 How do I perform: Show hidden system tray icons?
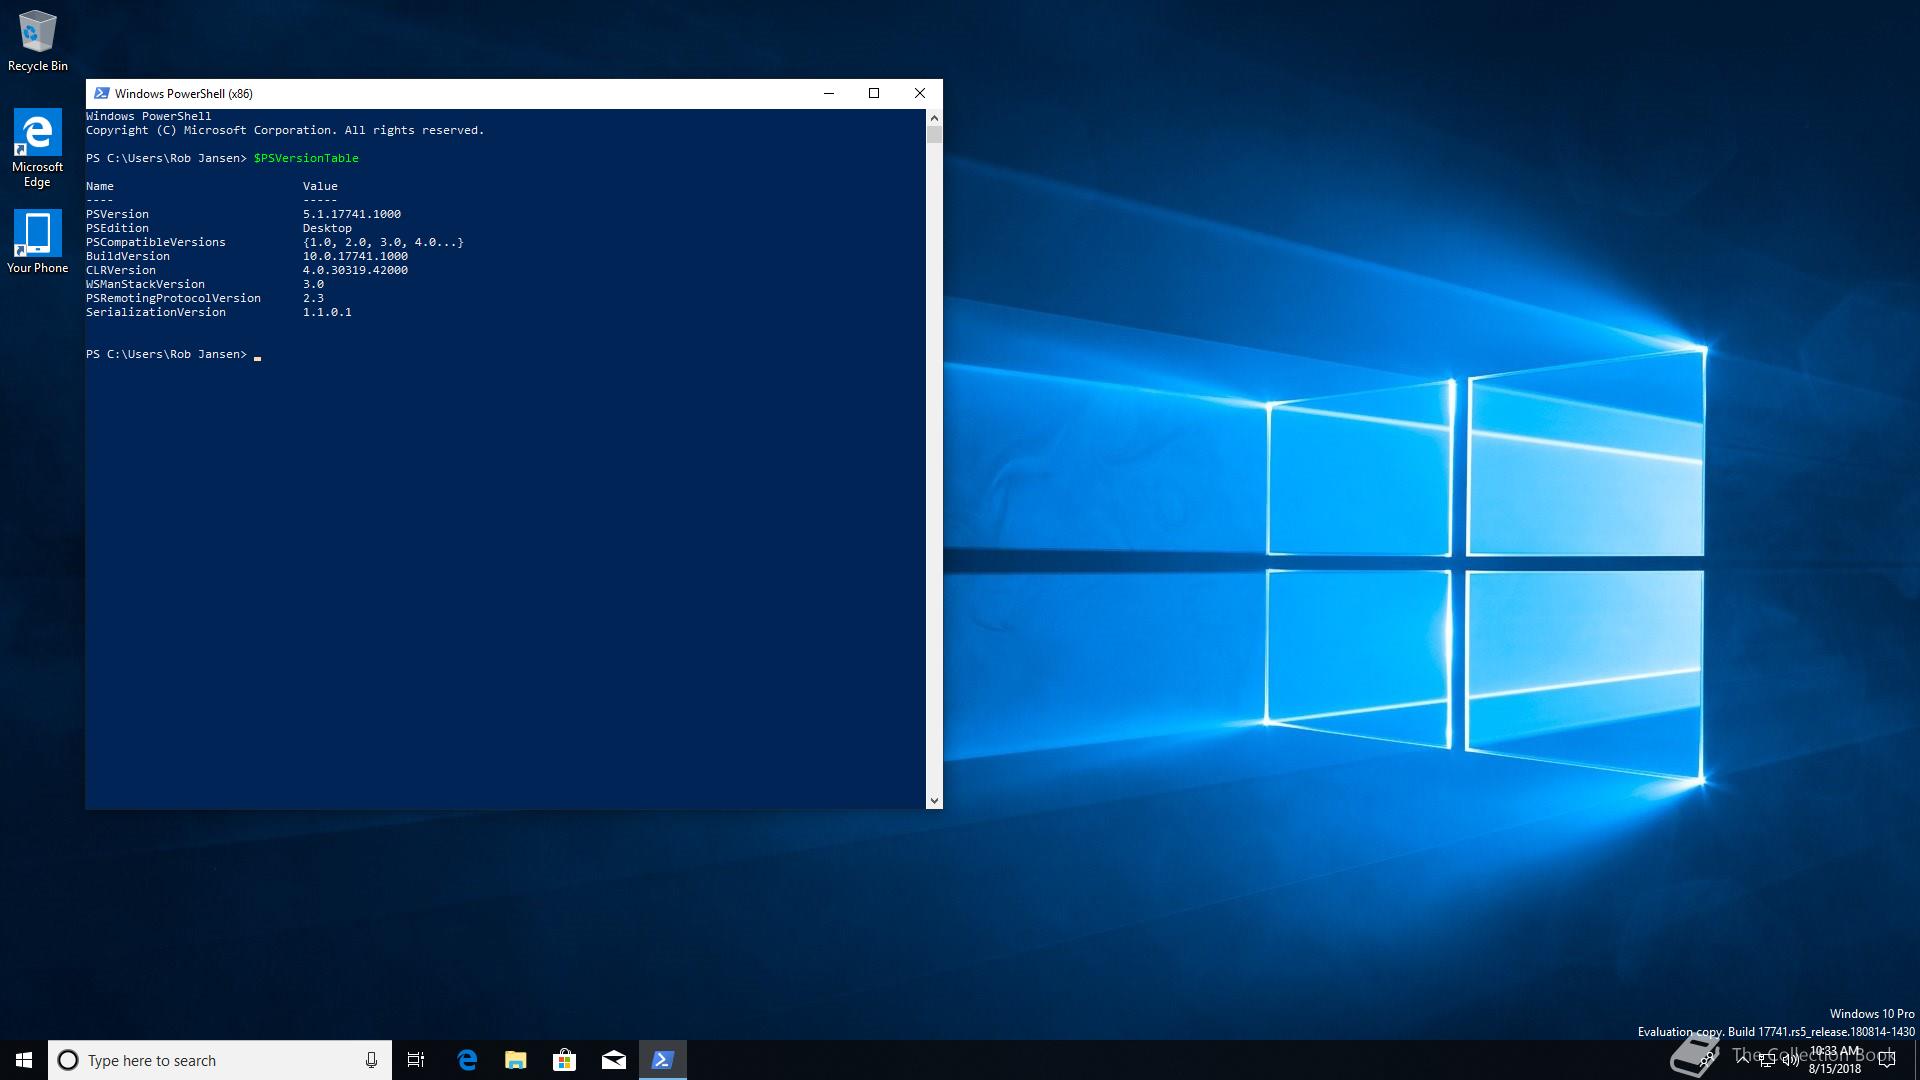click(x=1743, y=1059)
